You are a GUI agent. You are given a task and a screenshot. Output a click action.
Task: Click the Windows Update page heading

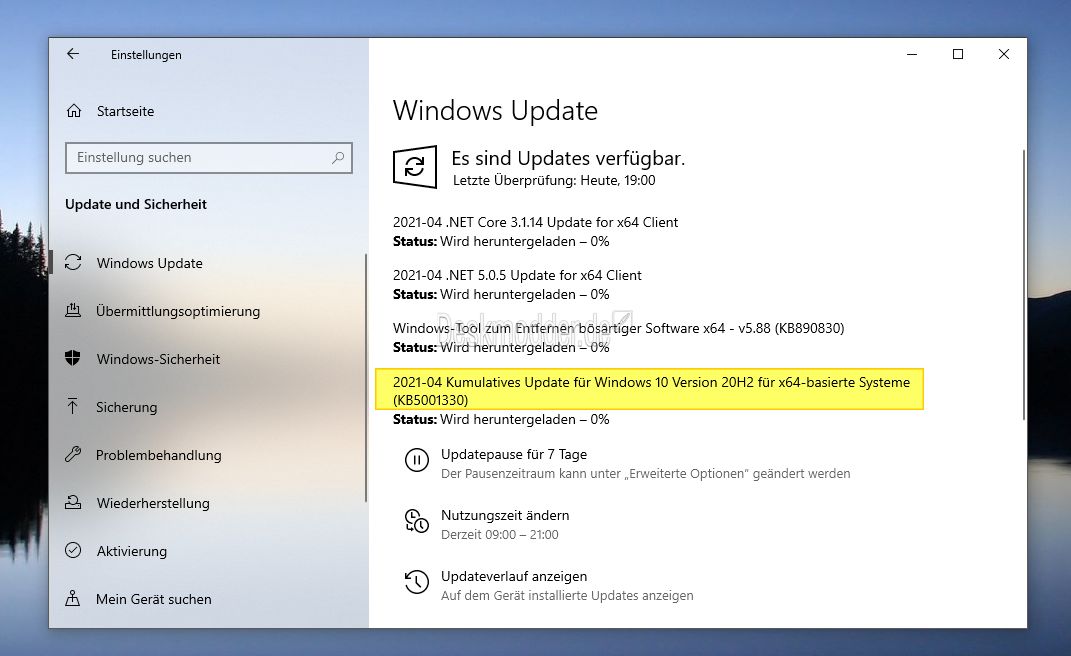(x=495, y=111)
